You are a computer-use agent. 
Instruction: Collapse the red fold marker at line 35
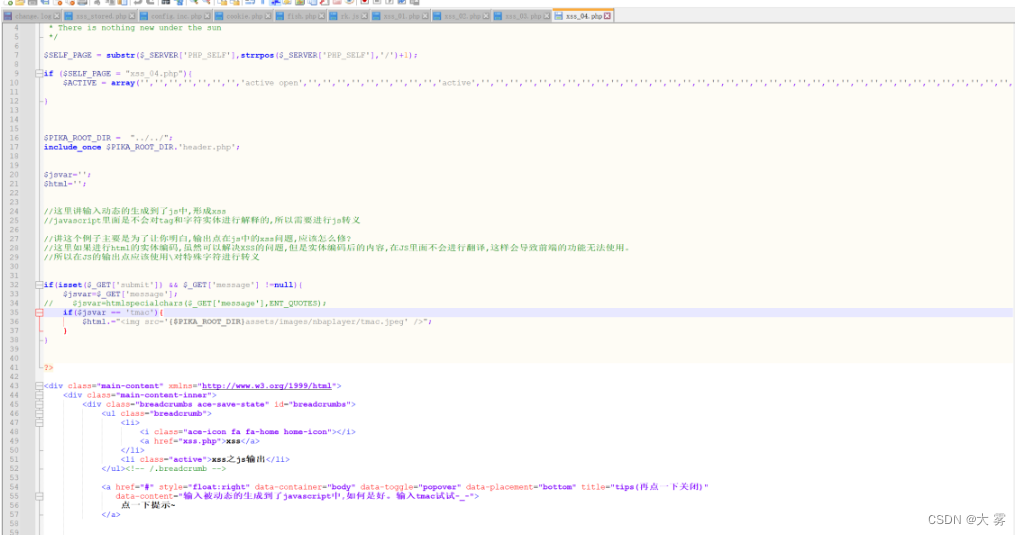(39, 312)
